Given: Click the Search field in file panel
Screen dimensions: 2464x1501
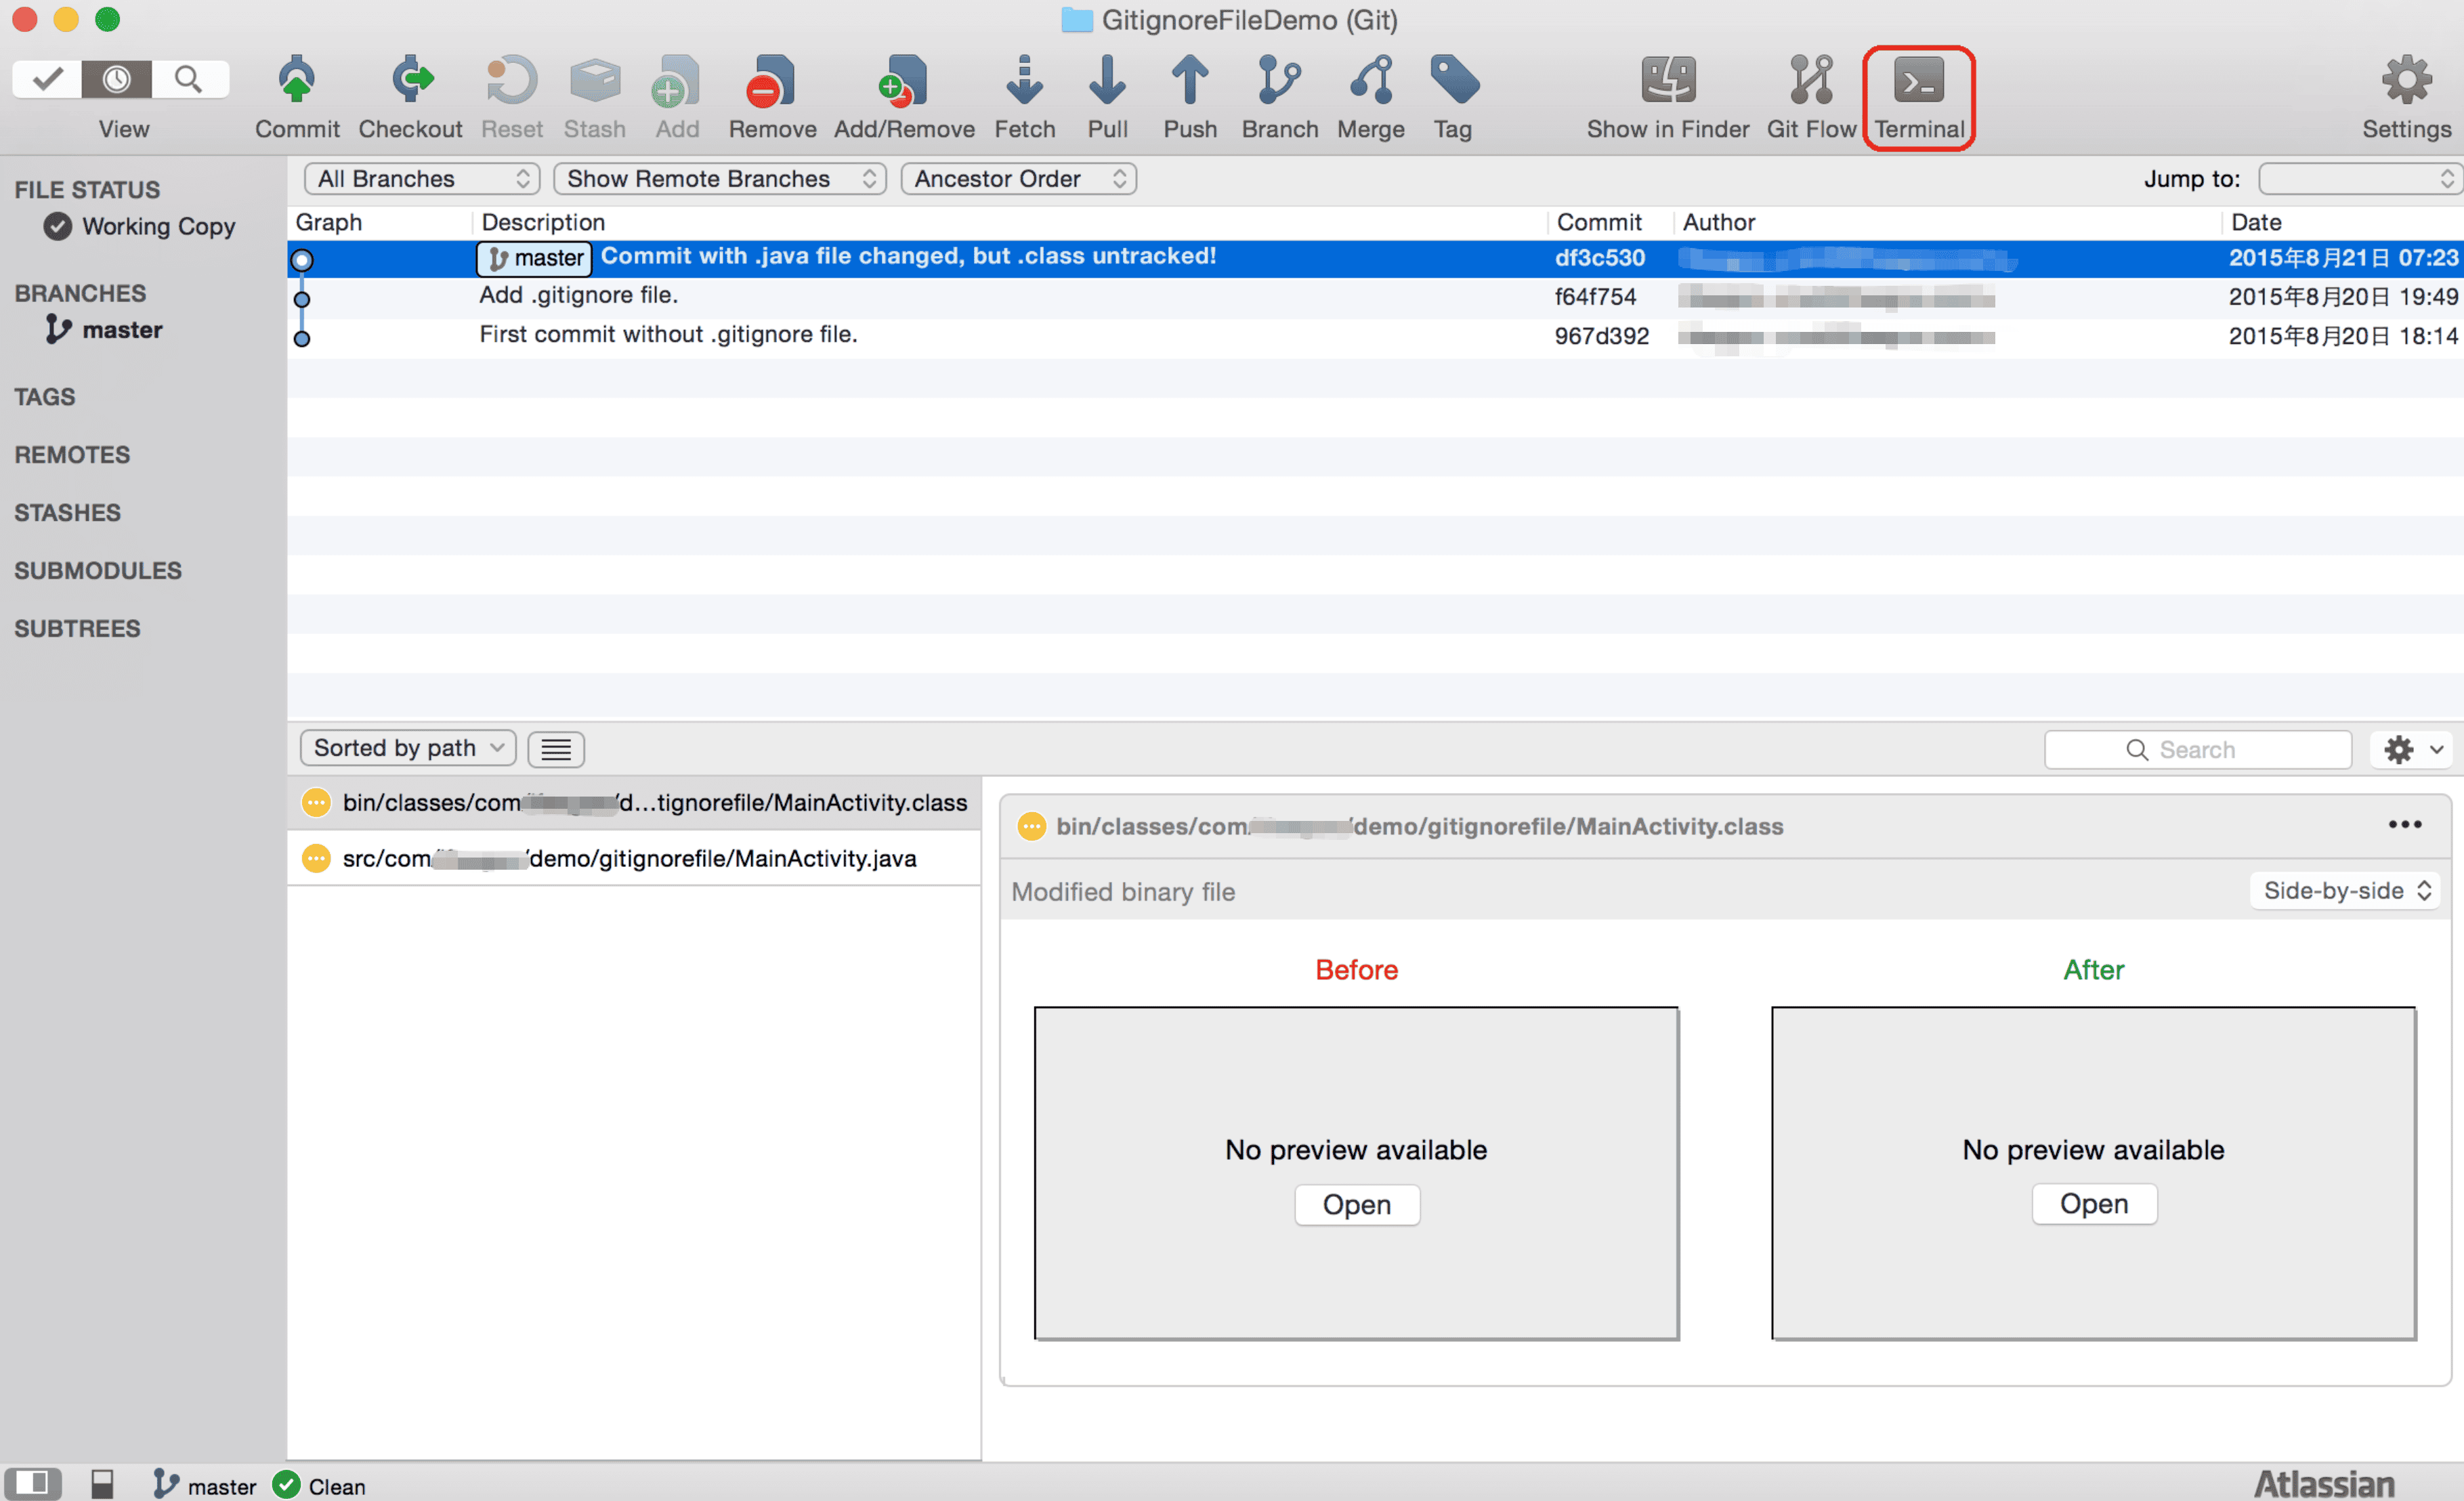Looking at the screenshot, I should click(2198, 749).
